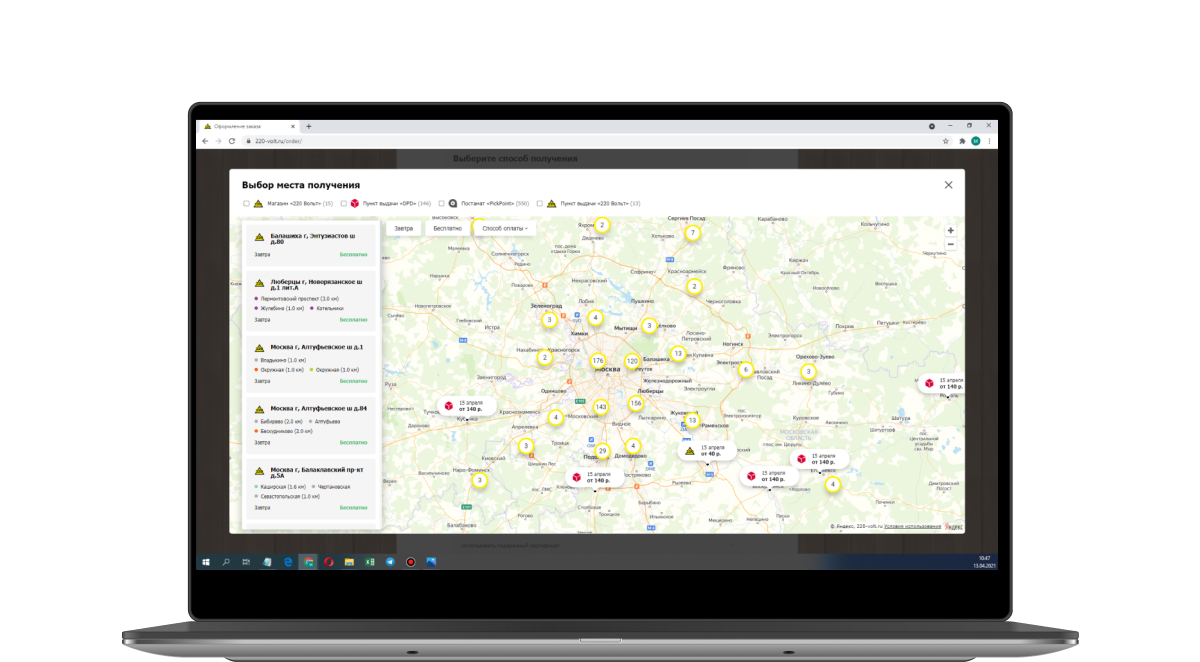
Task: Open Excel from the taskbar
Action: tap(370, 562)
